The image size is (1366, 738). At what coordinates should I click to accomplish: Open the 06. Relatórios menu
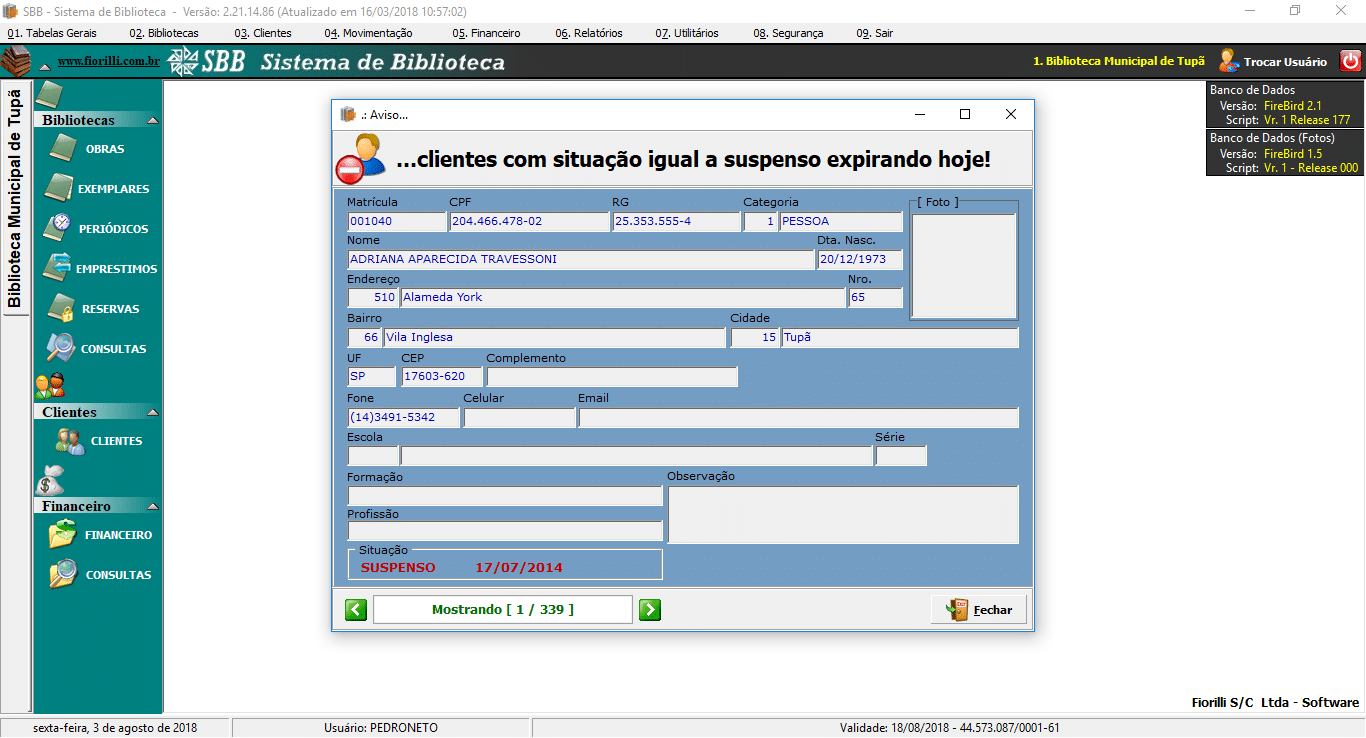(x=589, y=33)
